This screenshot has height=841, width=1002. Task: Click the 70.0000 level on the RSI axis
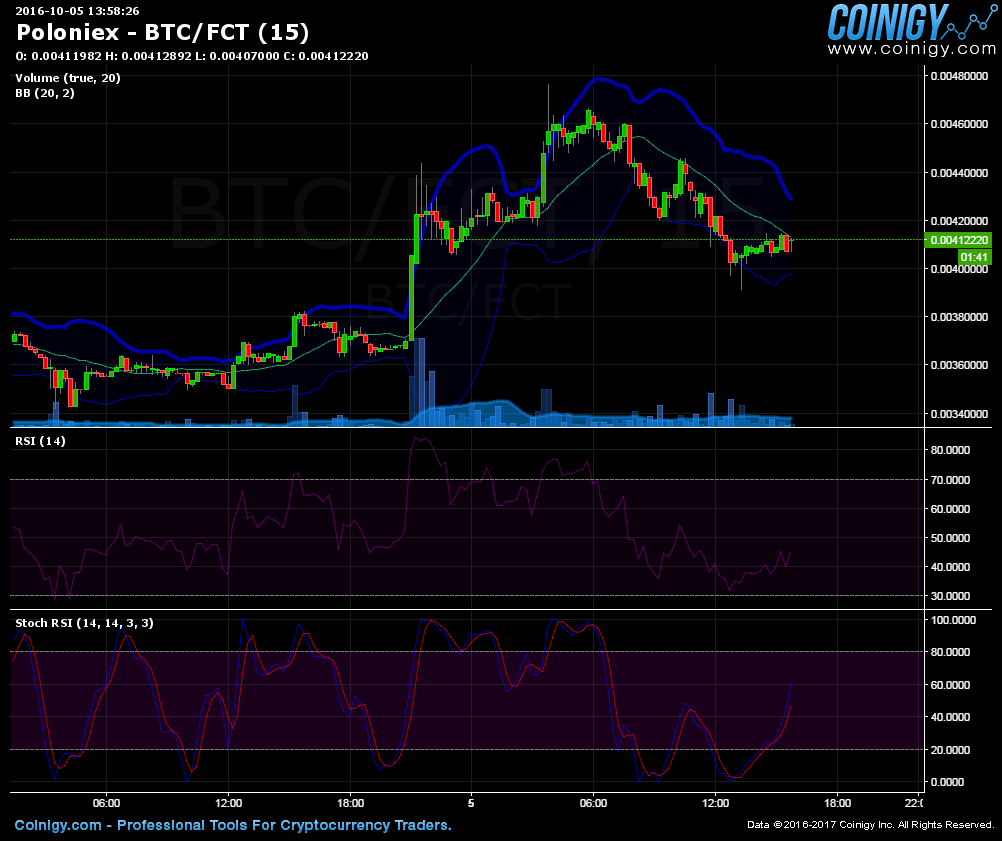click(x=950, y=480)
